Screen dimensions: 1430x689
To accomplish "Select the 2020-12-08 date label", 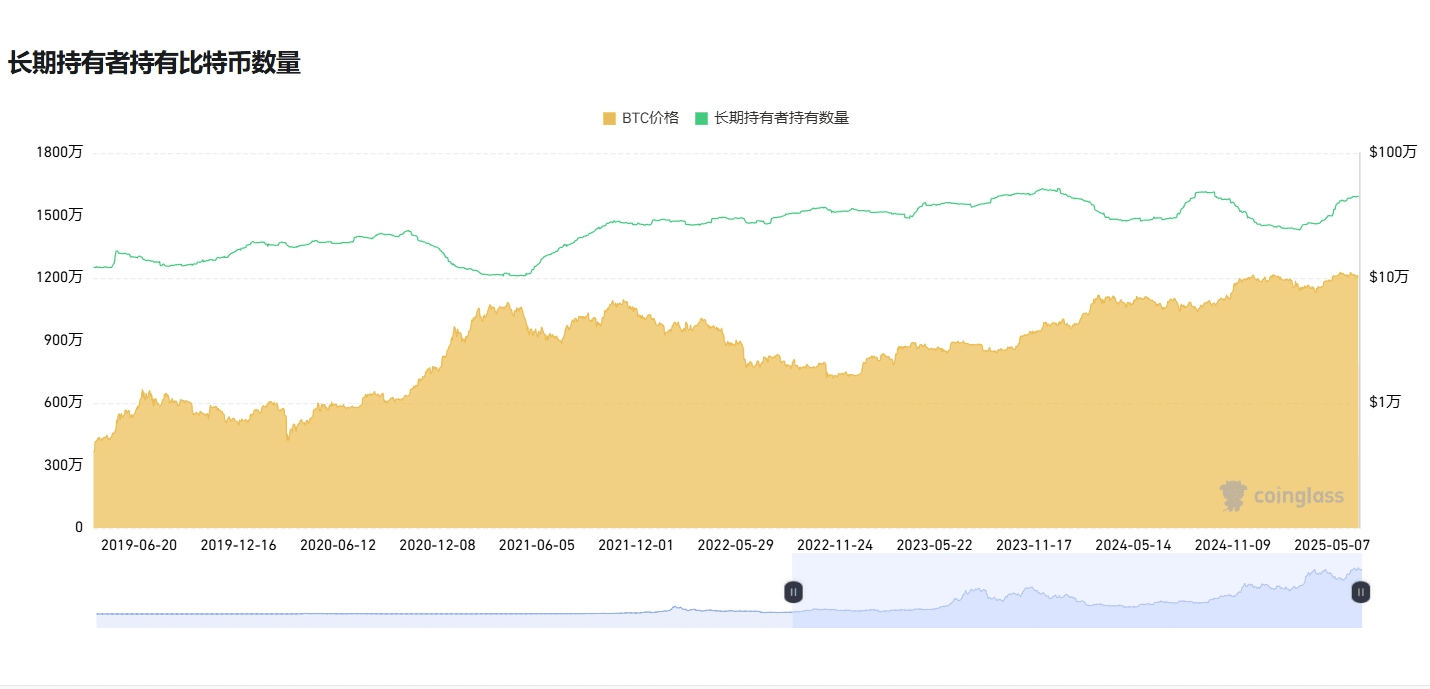I will click(x=437, y=545).
